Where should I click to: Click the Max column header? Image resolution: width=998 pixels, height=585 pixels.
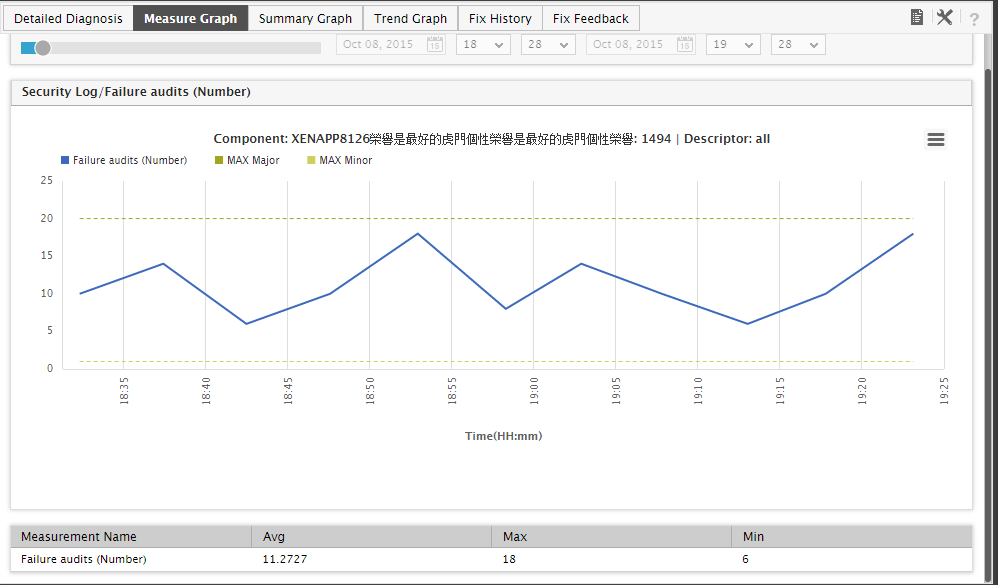(x=612, y=537)
